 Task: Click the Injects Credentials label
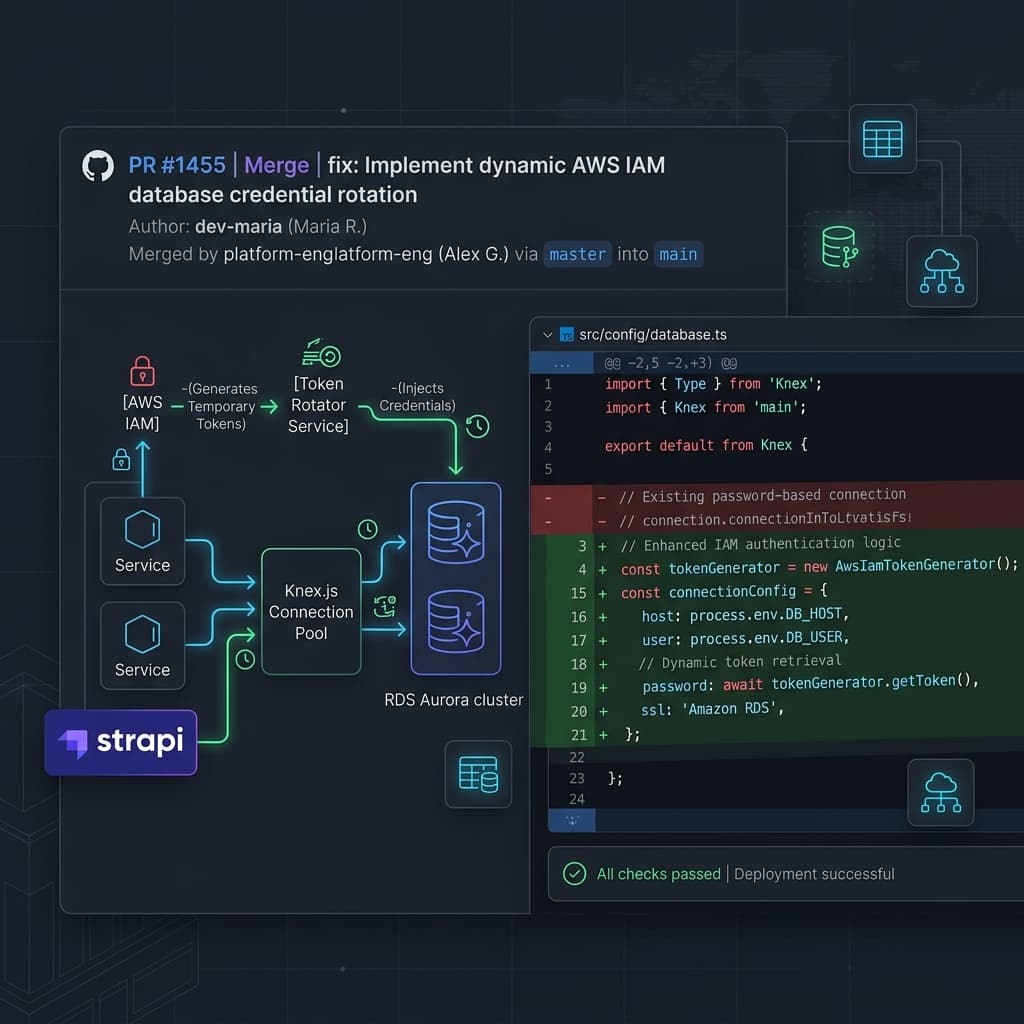pos(417,397)
